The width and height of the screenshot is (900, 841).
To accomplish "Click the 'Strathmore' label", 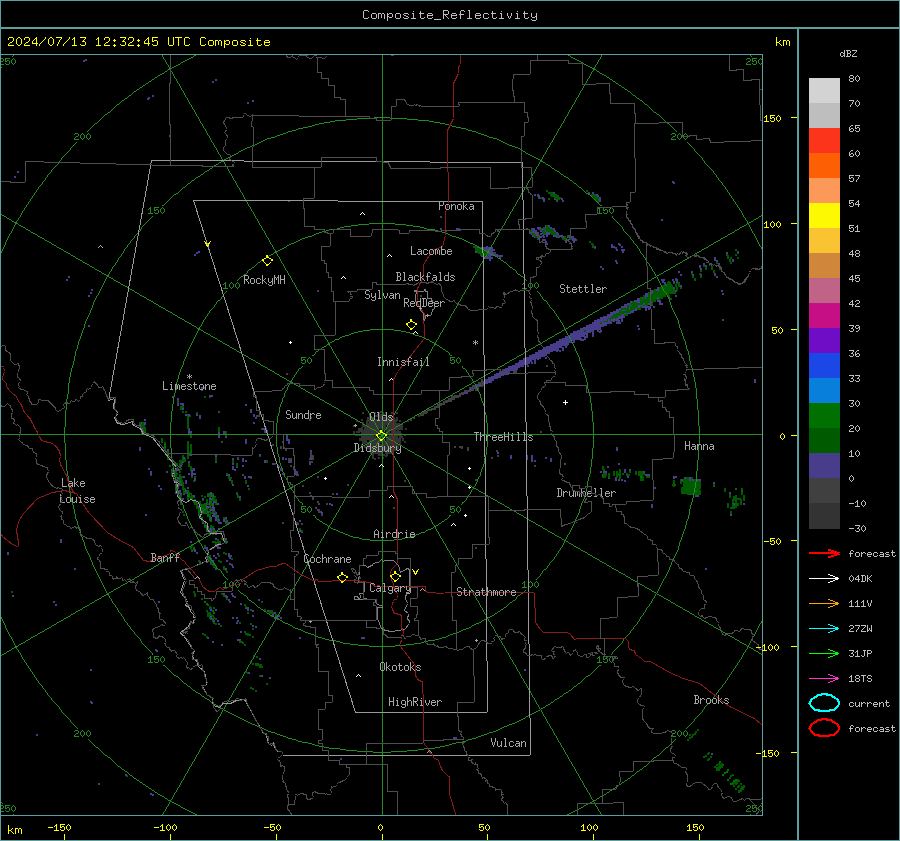I will [x=486, y=592].
